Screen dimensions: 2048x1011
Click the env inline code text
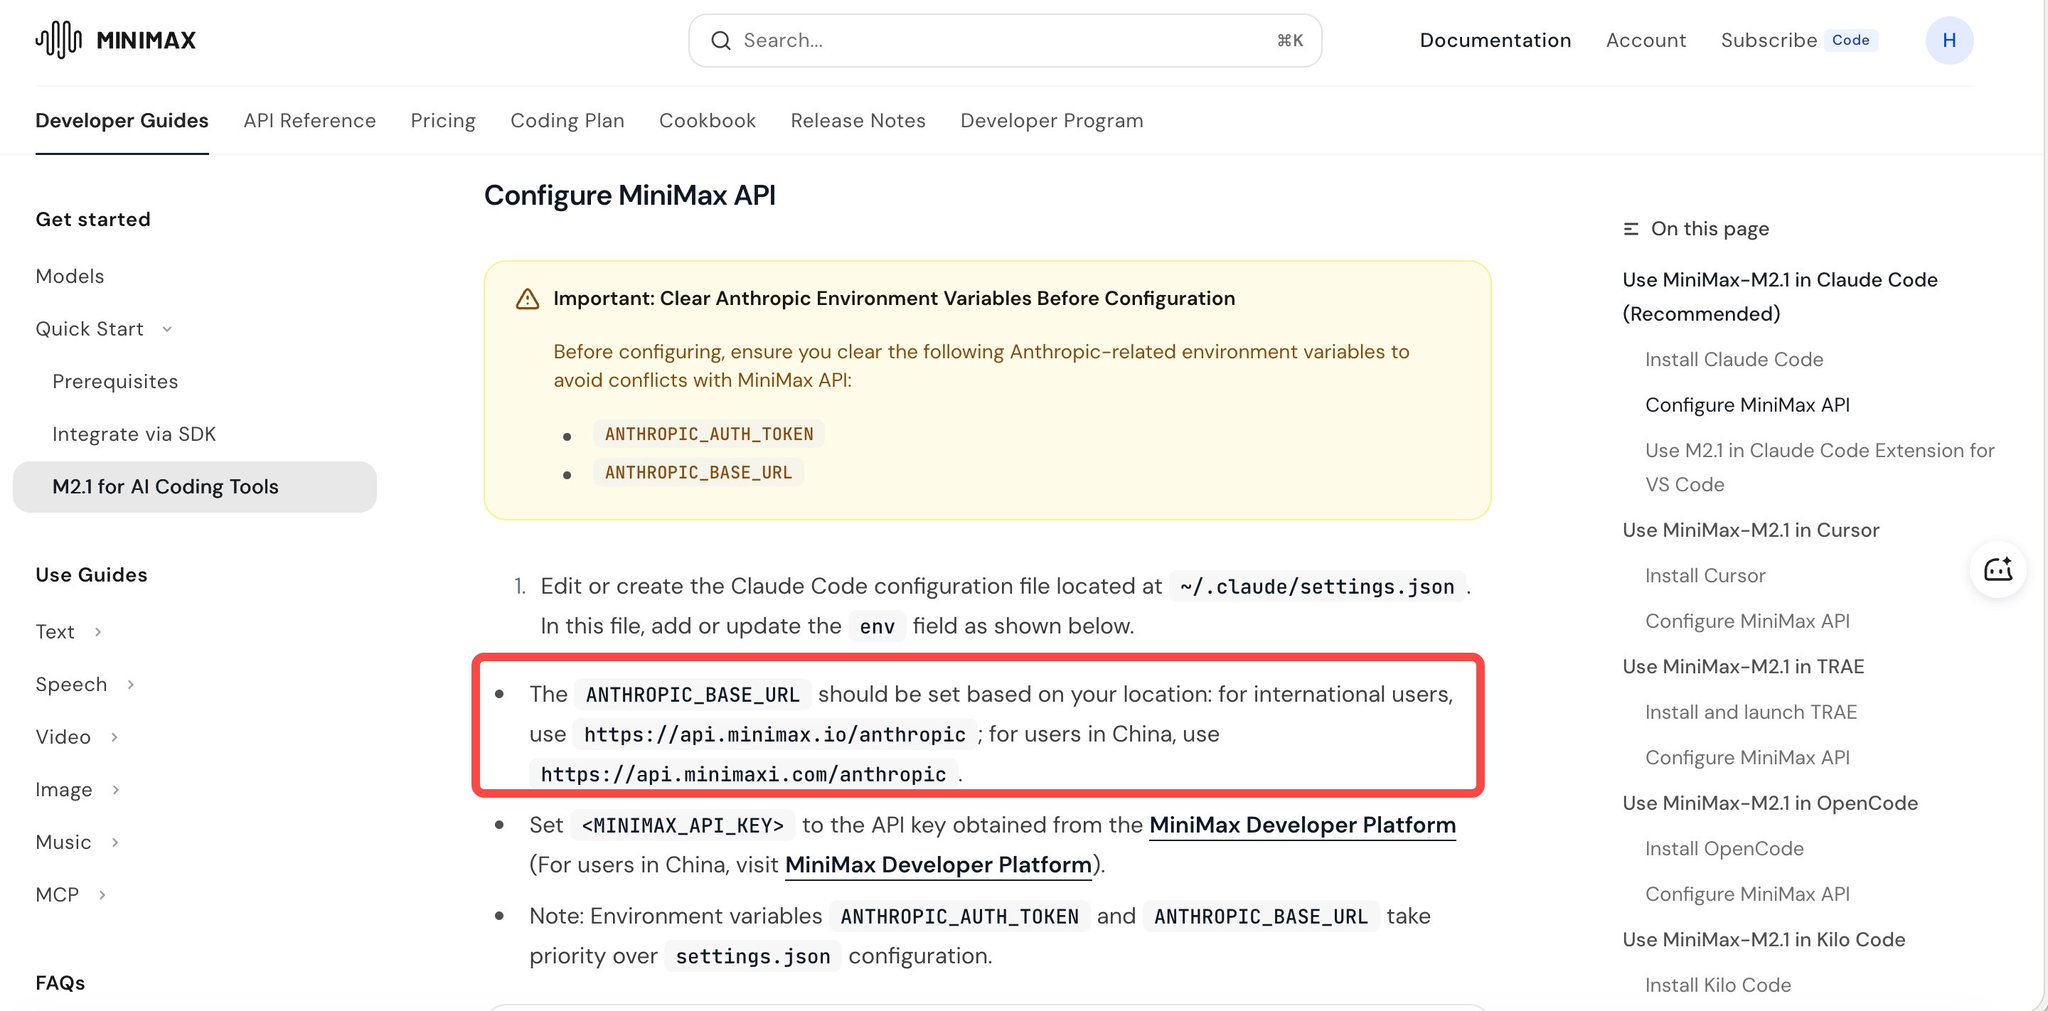point(877,627)
